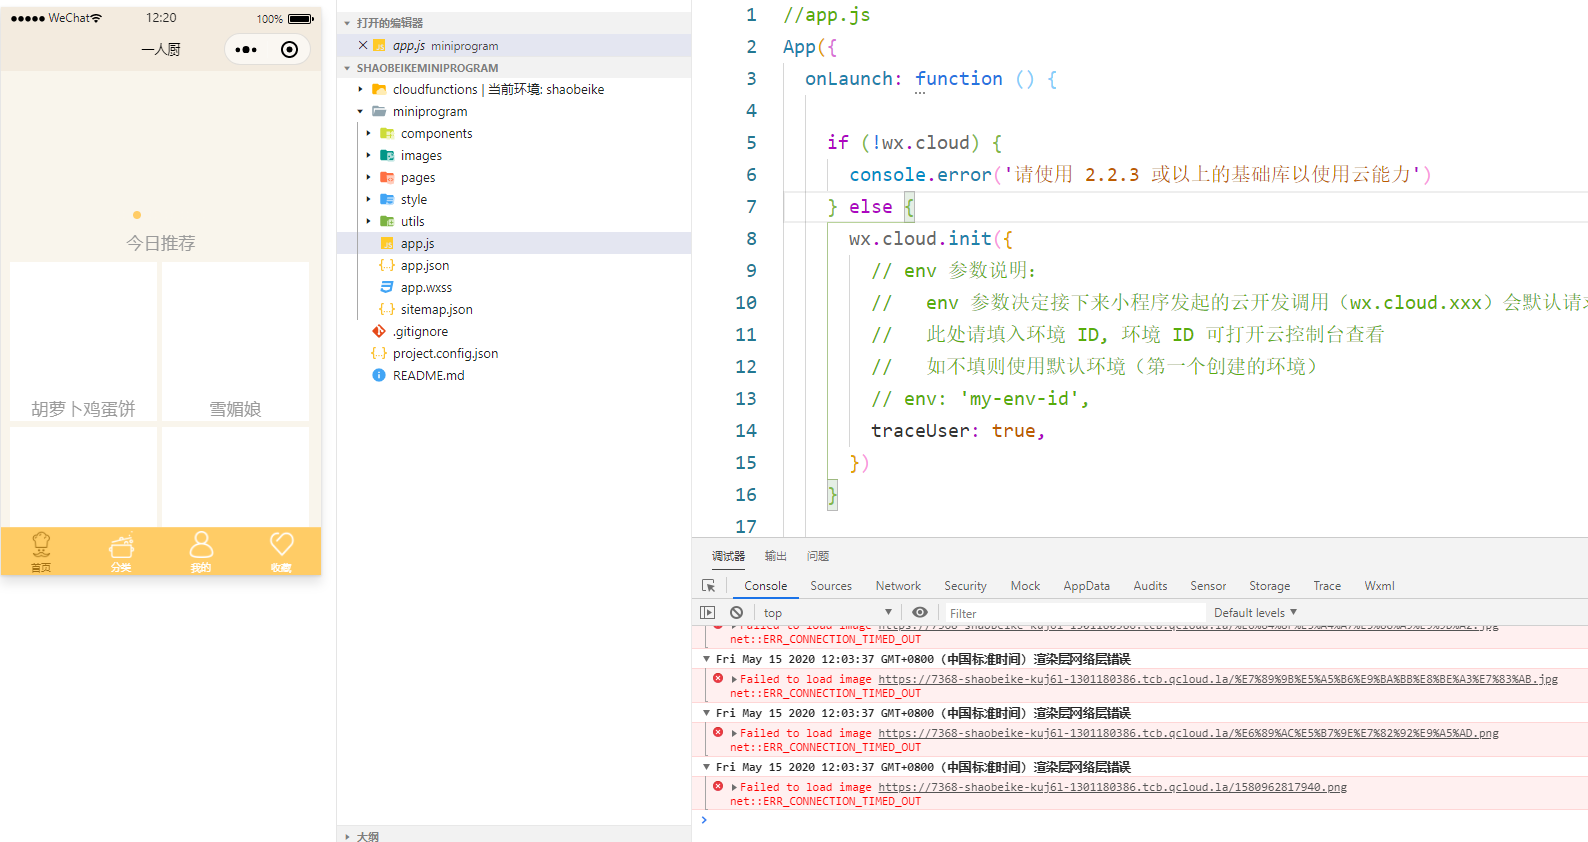This screenshot has height=842, width=1588.
Task: Collapse the 打开的编辑器 section
Action: [x=347, y=23]
